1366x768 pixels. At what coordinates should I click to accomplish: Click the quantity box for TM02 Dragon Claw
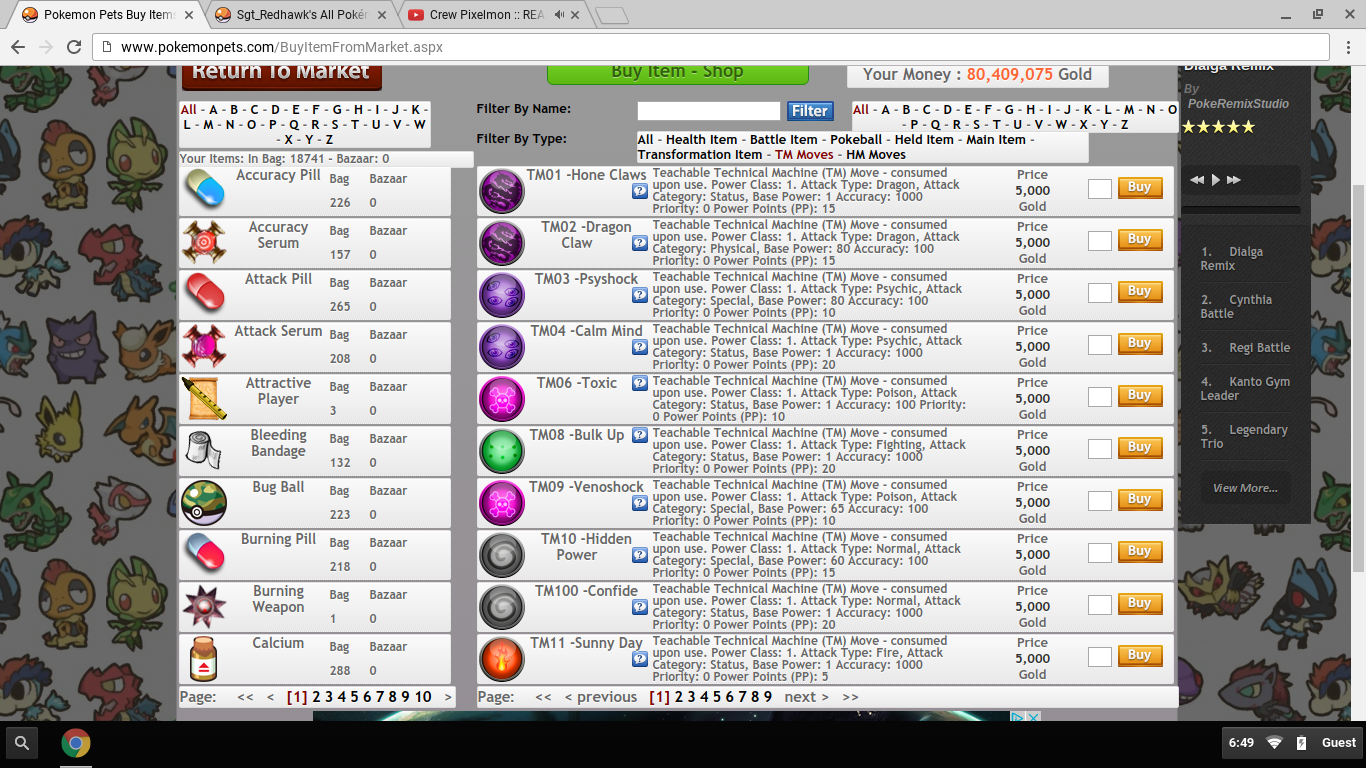(1100, 240)
